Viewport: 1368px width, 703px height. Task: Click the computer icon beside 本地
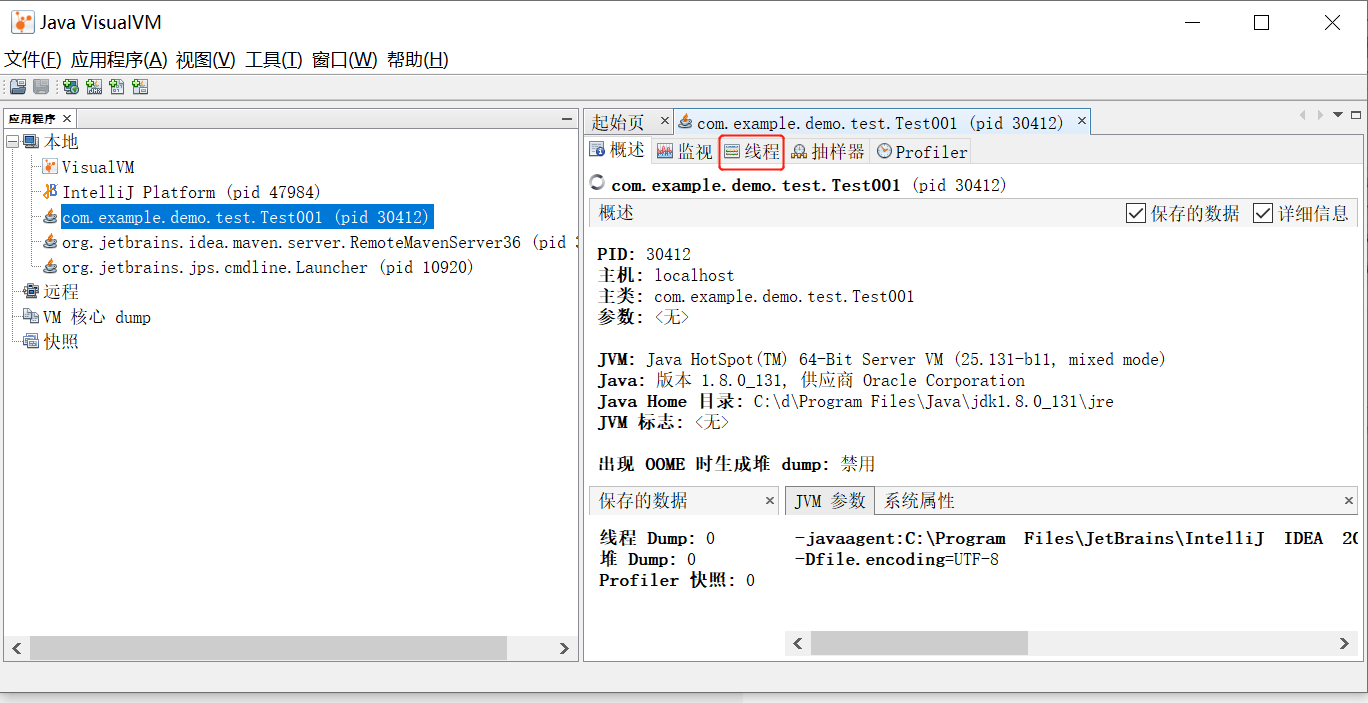click(x=31, y=142)
